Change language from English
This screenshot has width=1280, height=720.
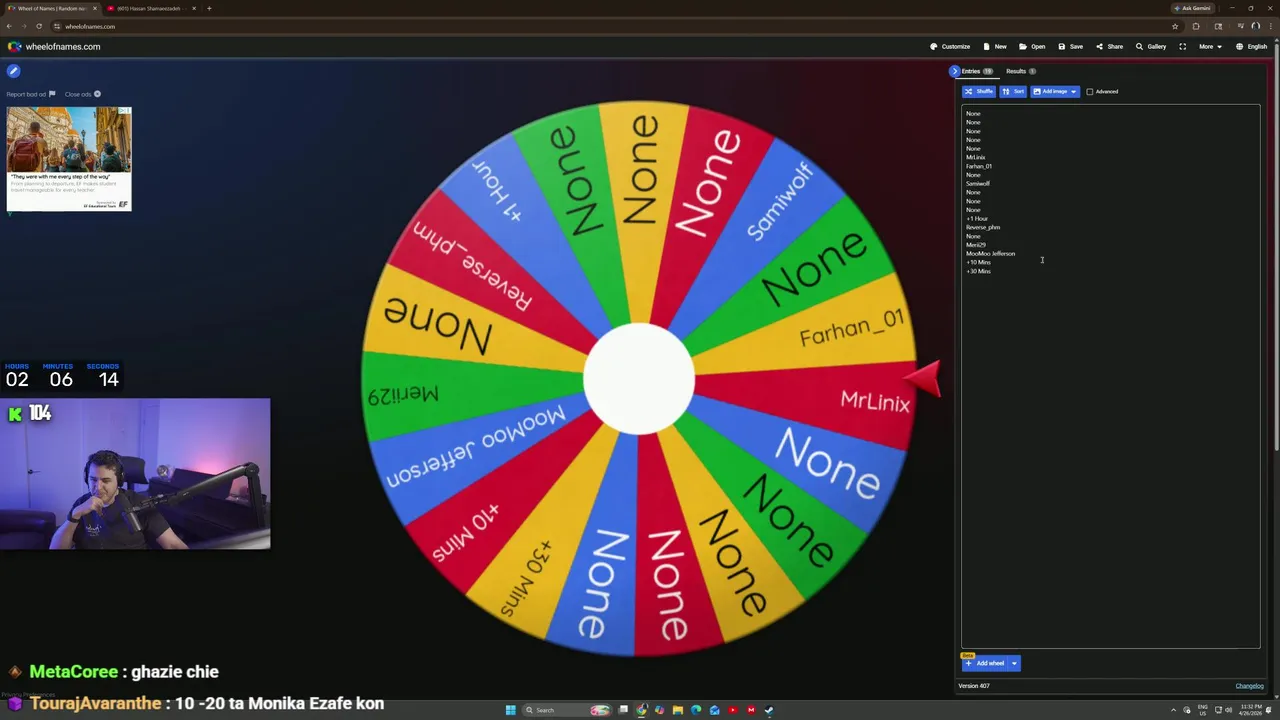pyautogui.click(x=1251, y=46)
